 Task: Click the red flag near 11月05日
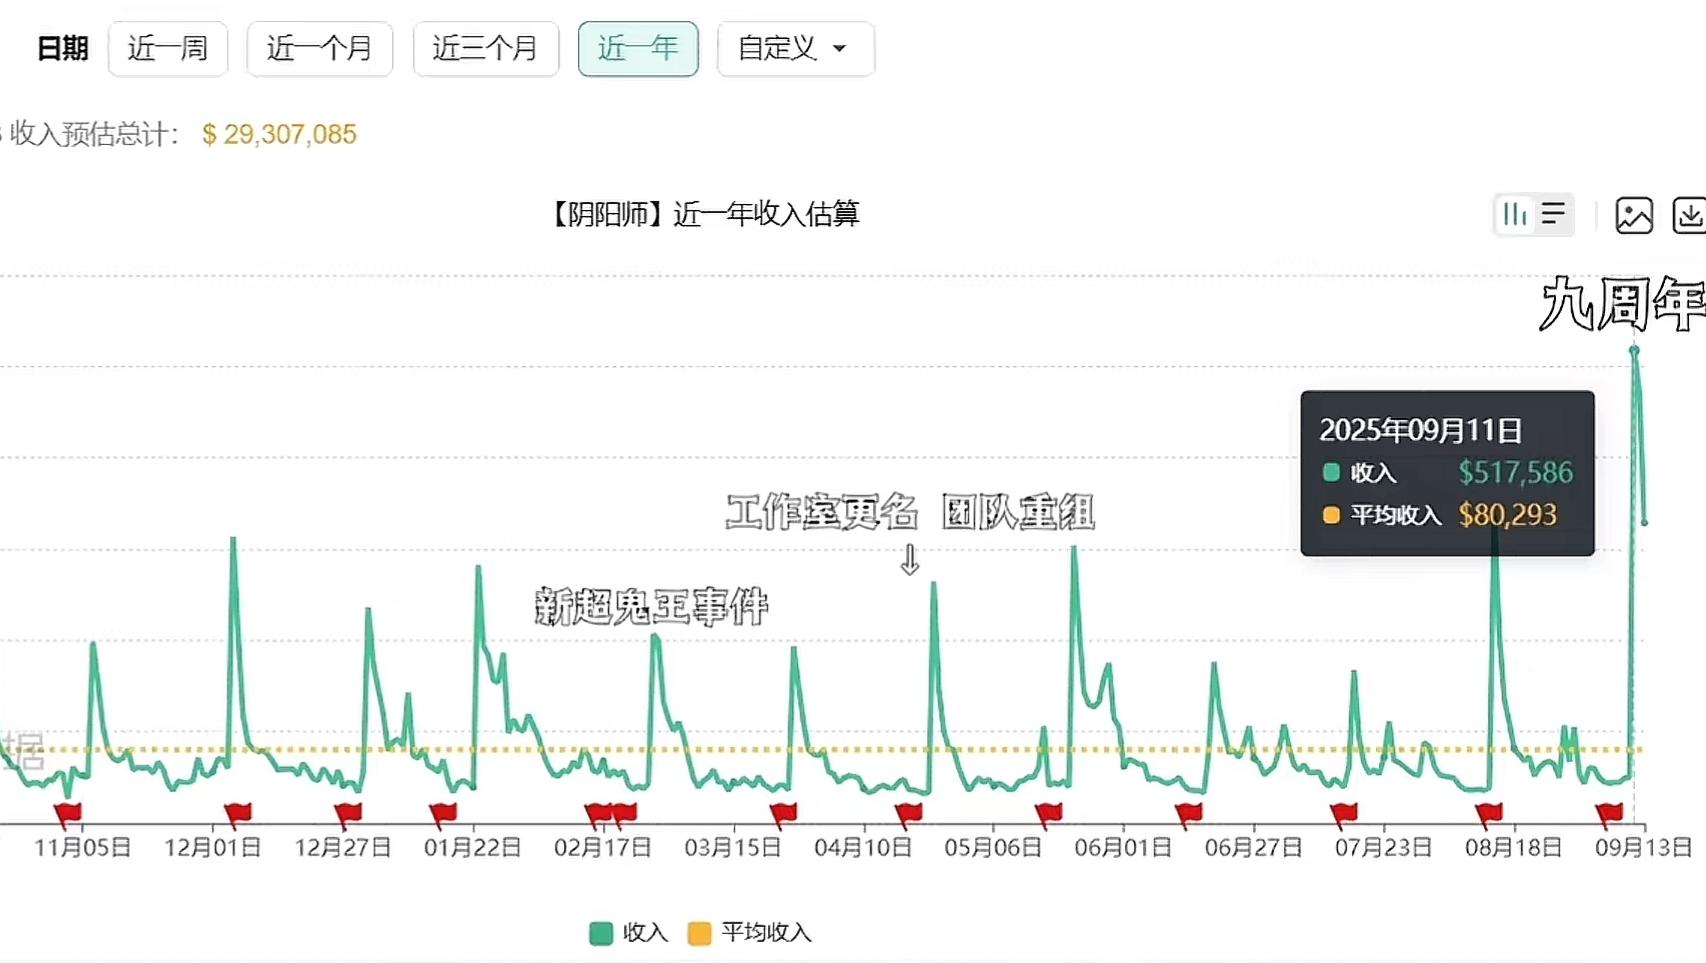[x=68, y=814]
